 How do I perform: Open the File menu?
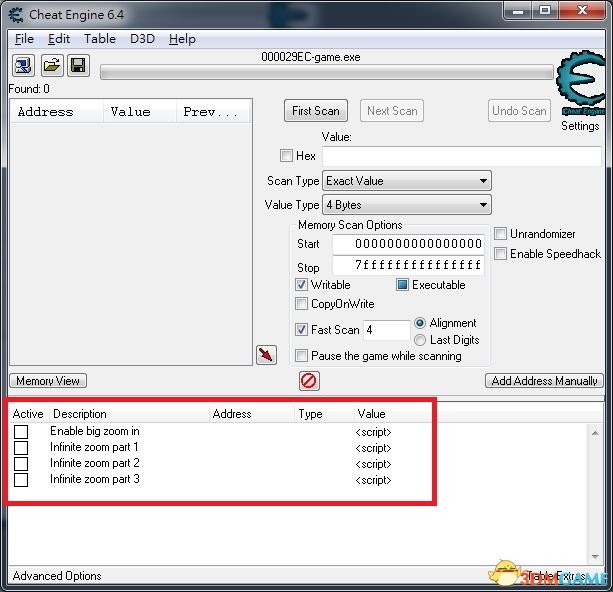(x=24, y=39)
